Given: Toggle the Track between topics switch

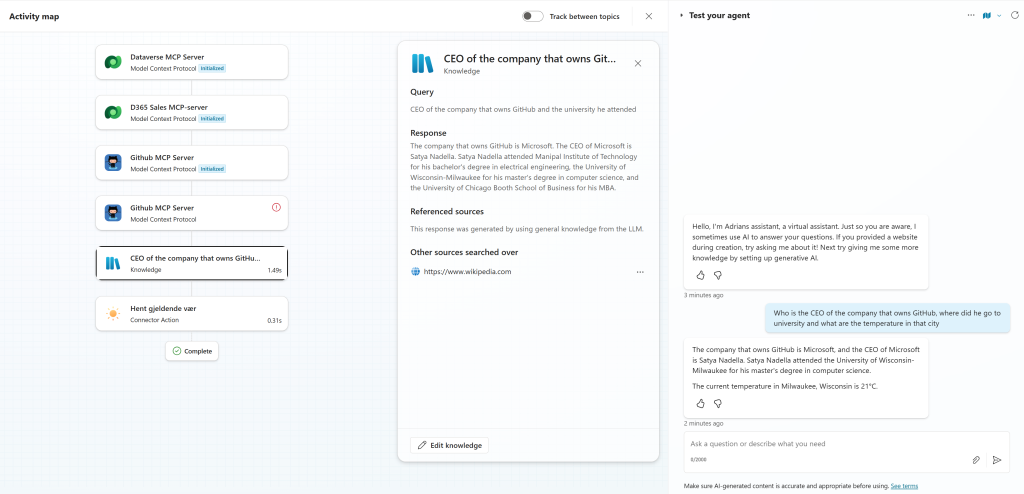Looking at the screenshot, I should point(533,16).
